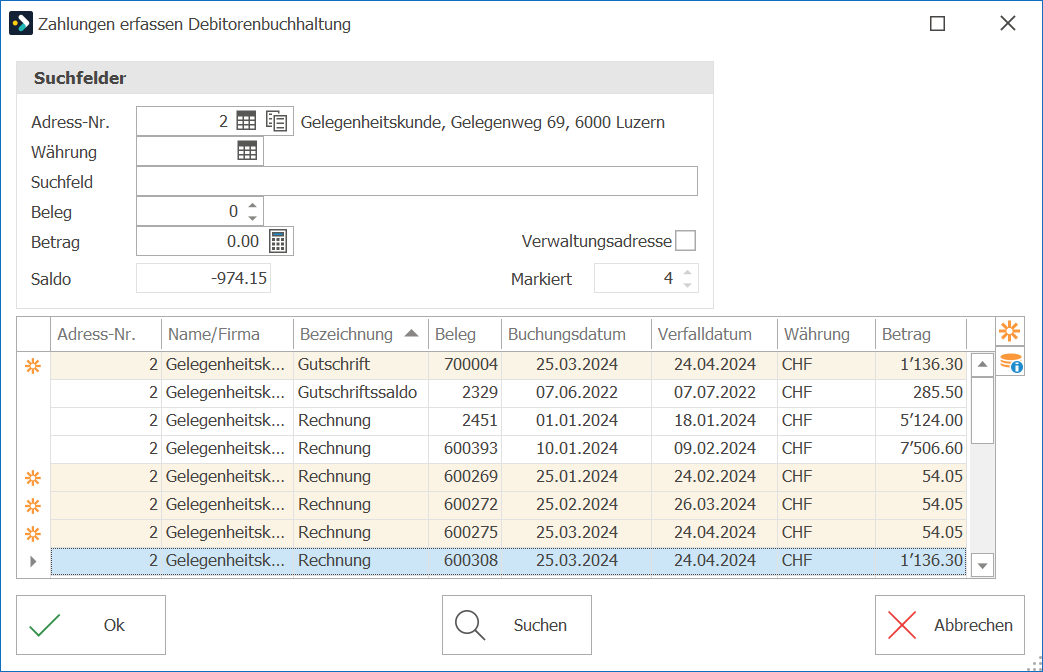Sort by the Betrag column header
This screenshot has height=672, width=1043.
[x=921, y=334]
